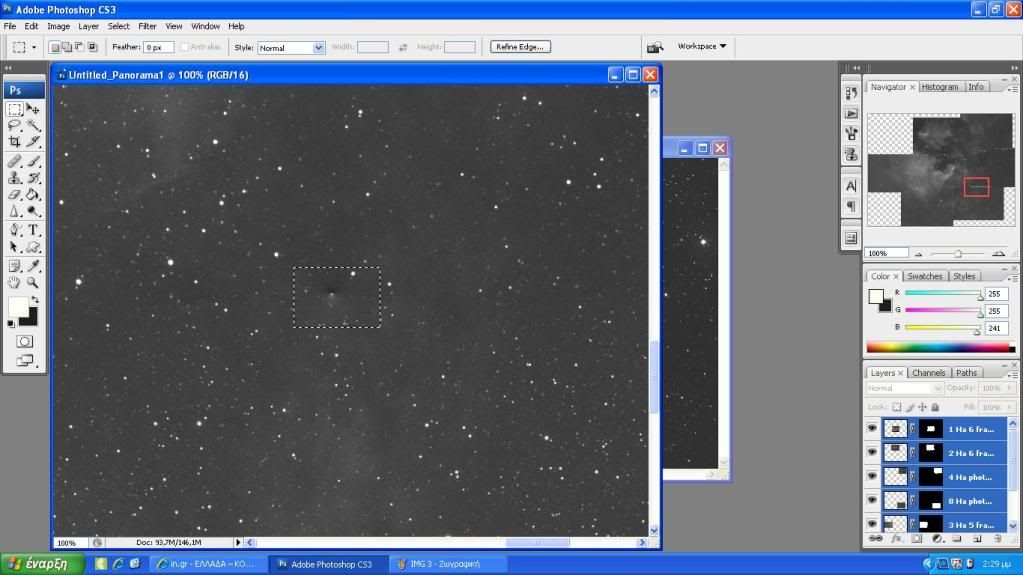The height and width of the screenshot is (575, 1023).
Task: Select the Crop tool
Action: [15, 142]
